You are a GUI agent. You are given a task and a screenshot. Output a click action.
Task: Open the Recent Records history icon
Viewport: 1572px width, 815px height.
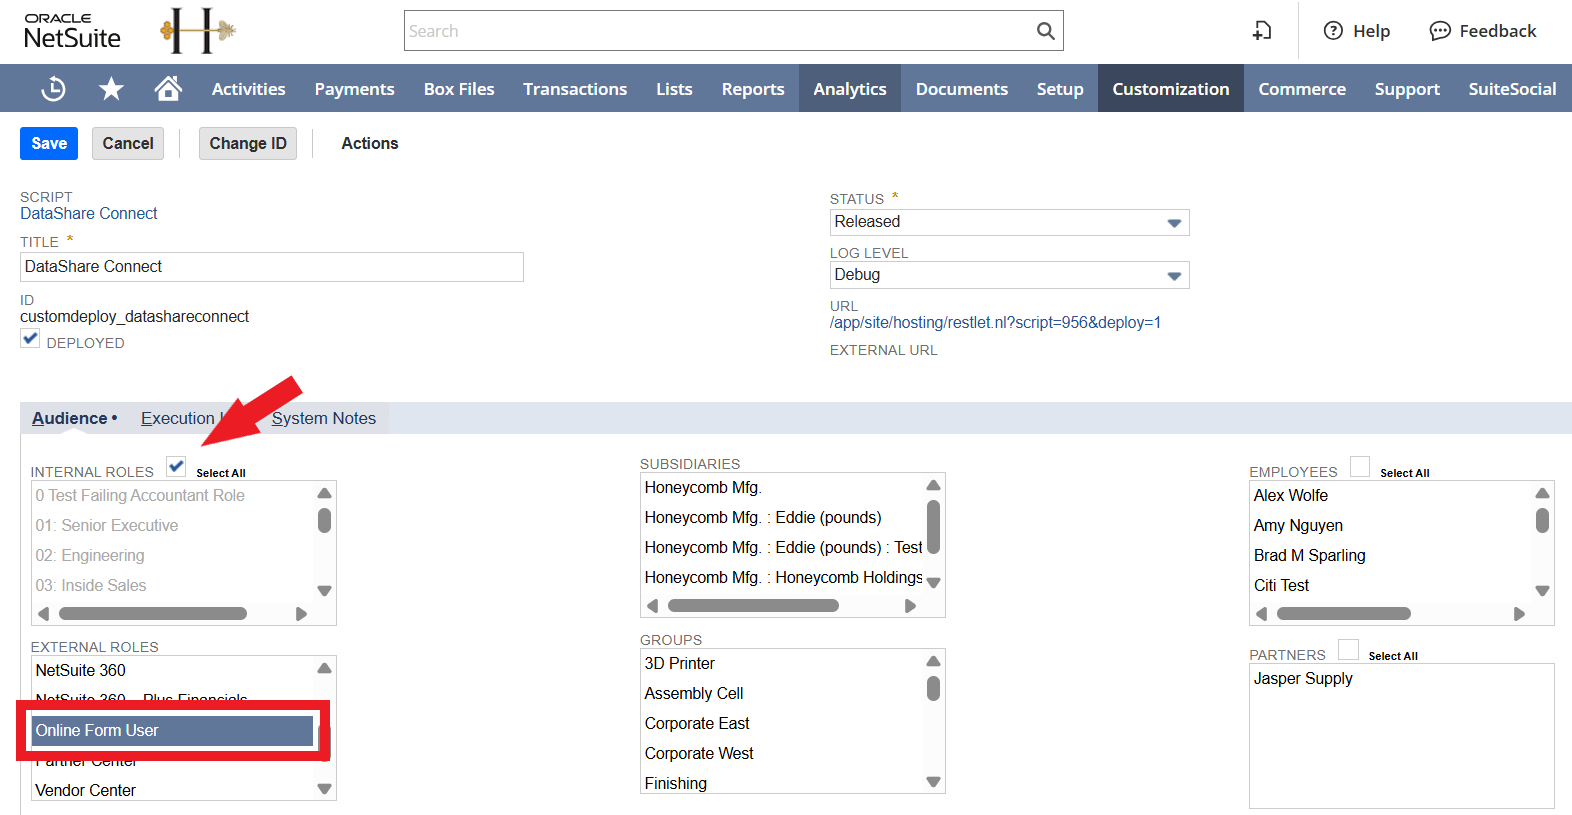click(x=53, y=89)
